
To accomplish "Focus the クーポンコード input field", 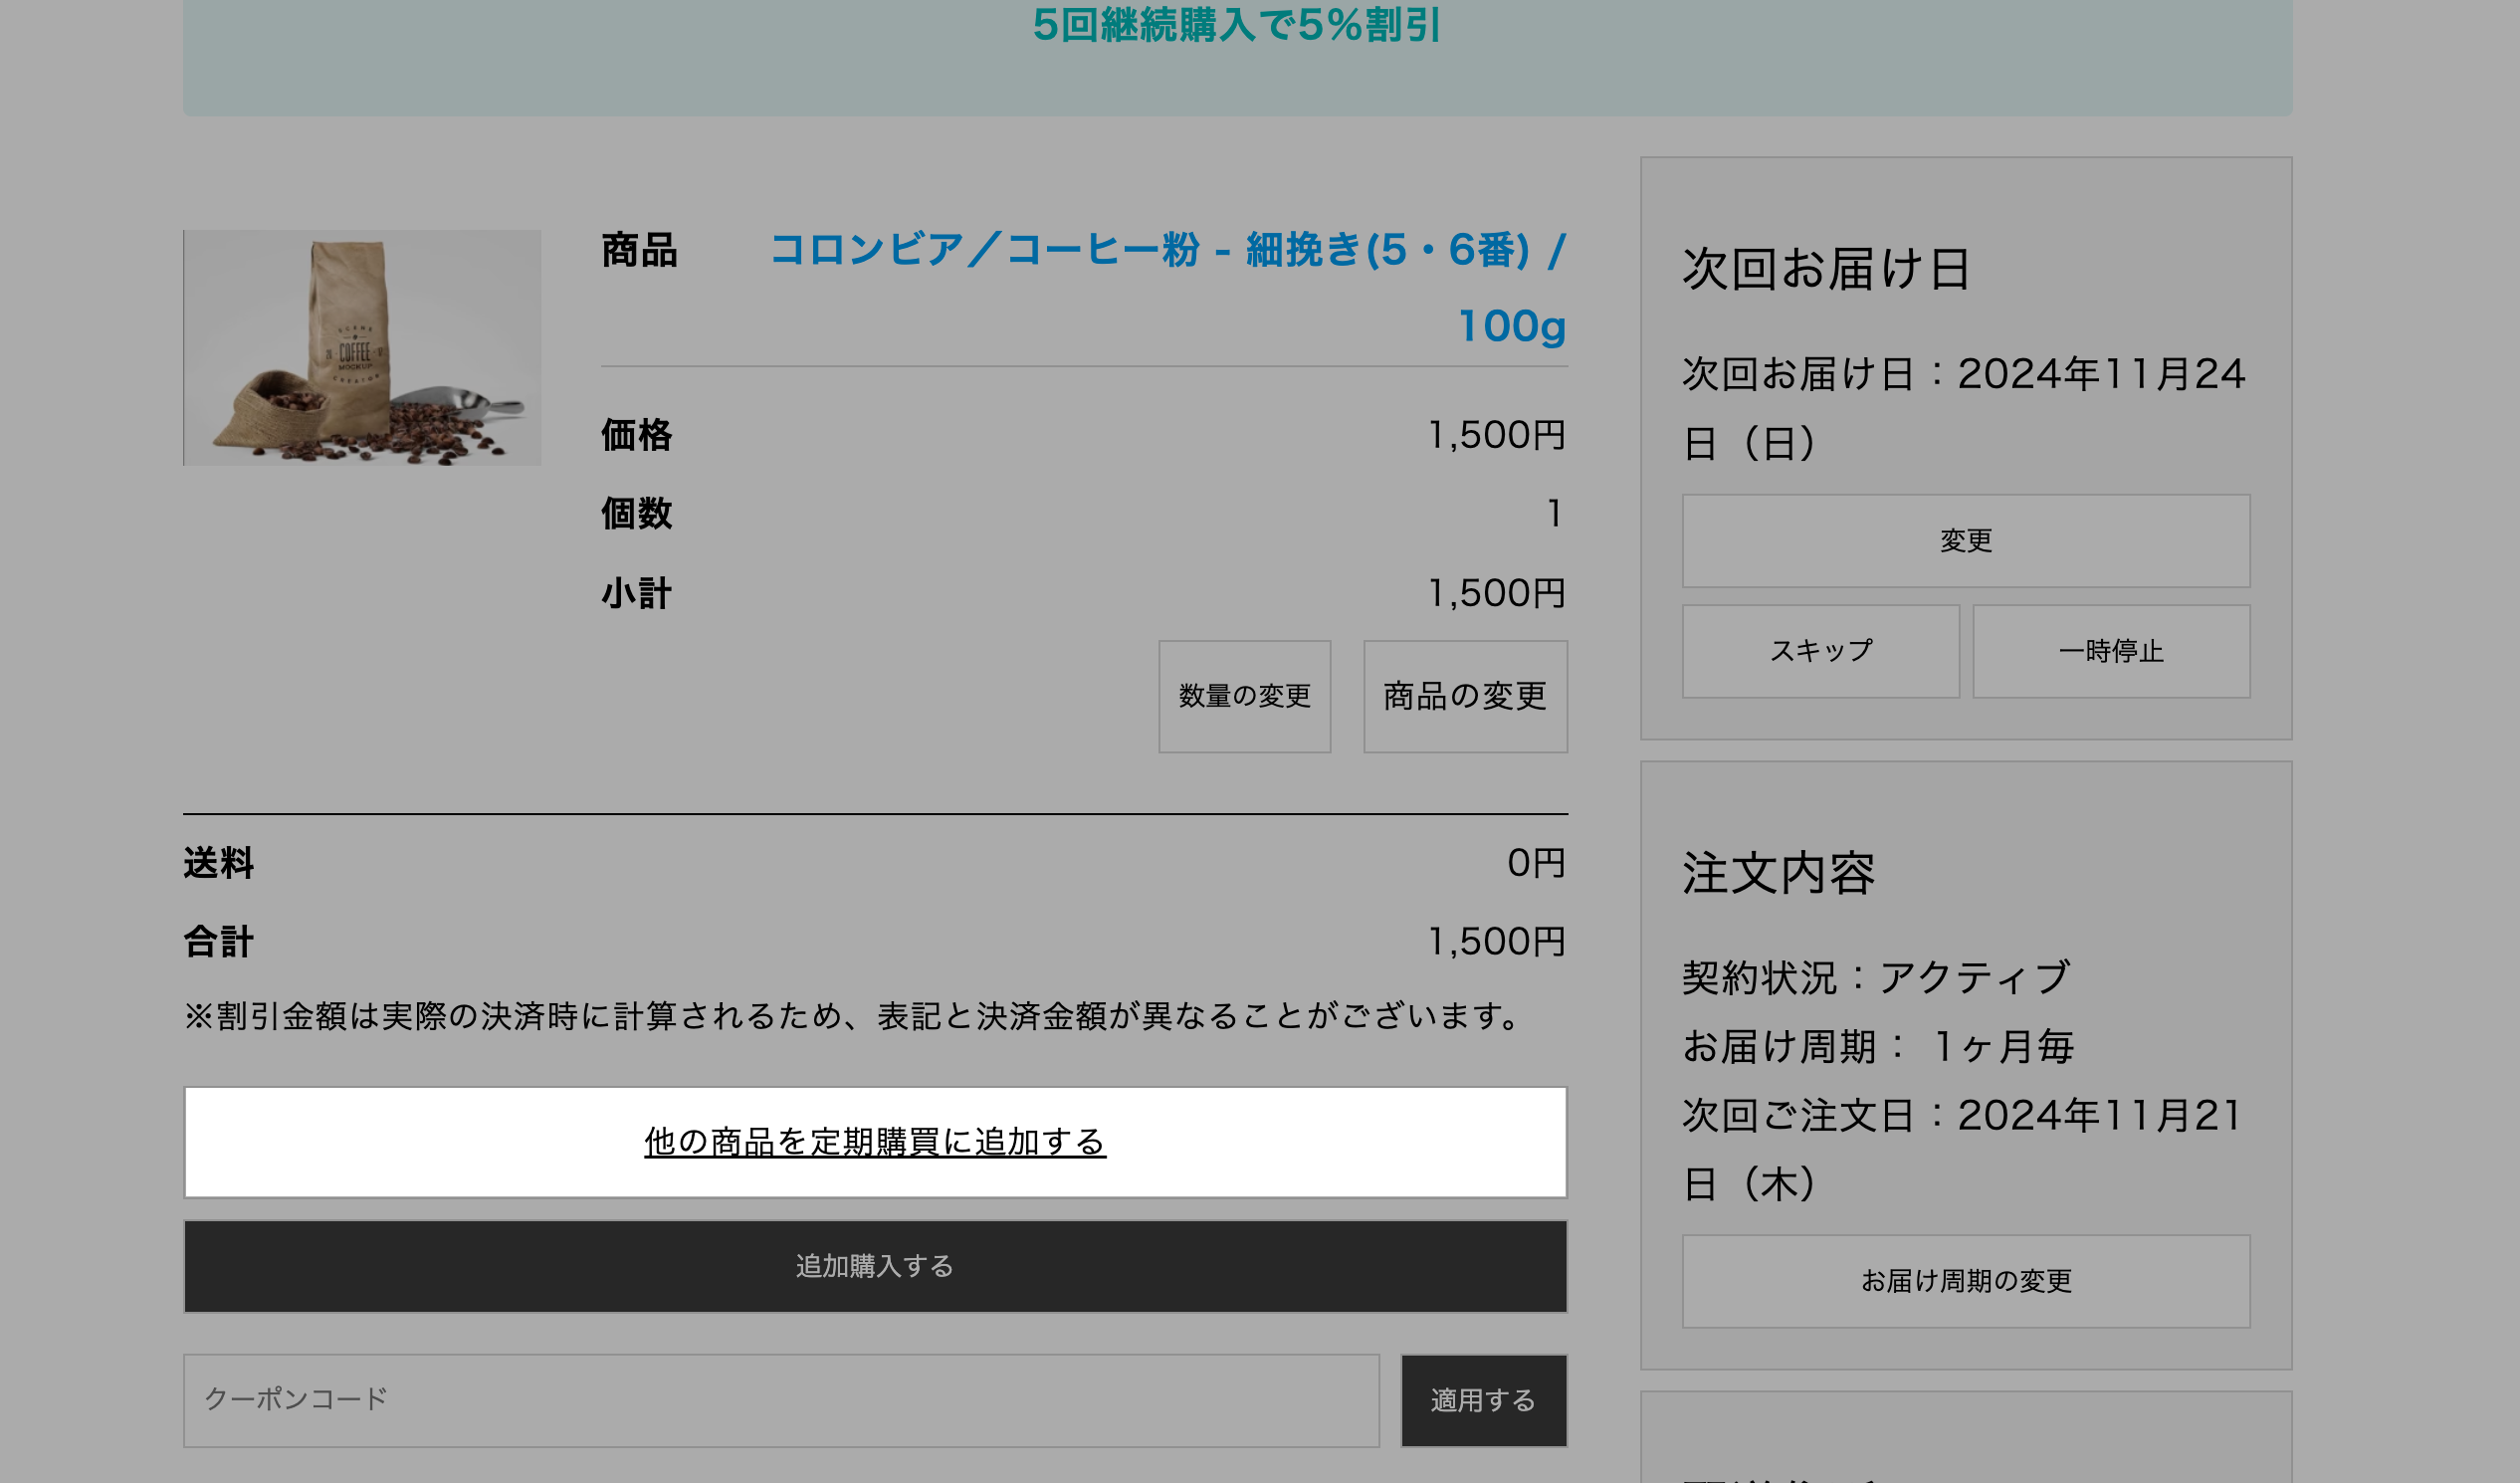I will (780, 1399).
